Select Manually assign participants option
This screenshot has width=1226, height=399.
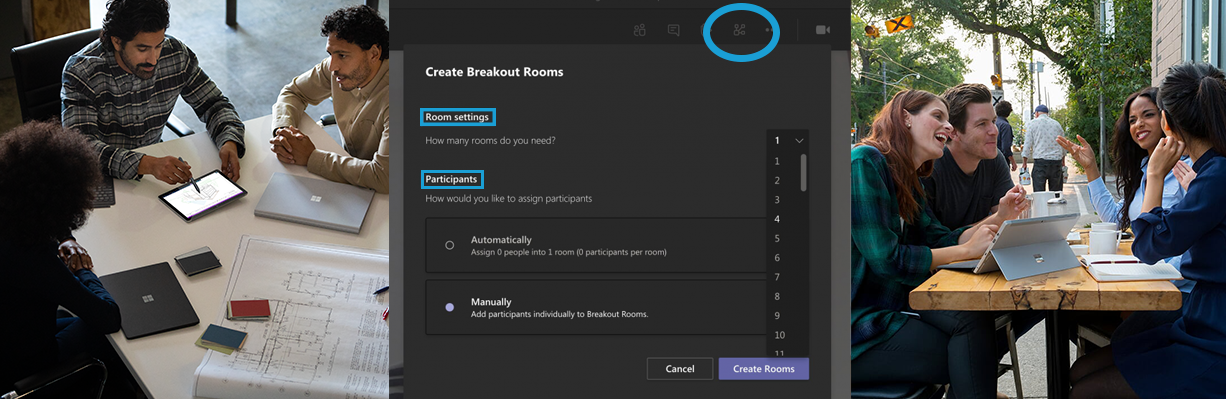pyautogui.click(x=596, y=307)
